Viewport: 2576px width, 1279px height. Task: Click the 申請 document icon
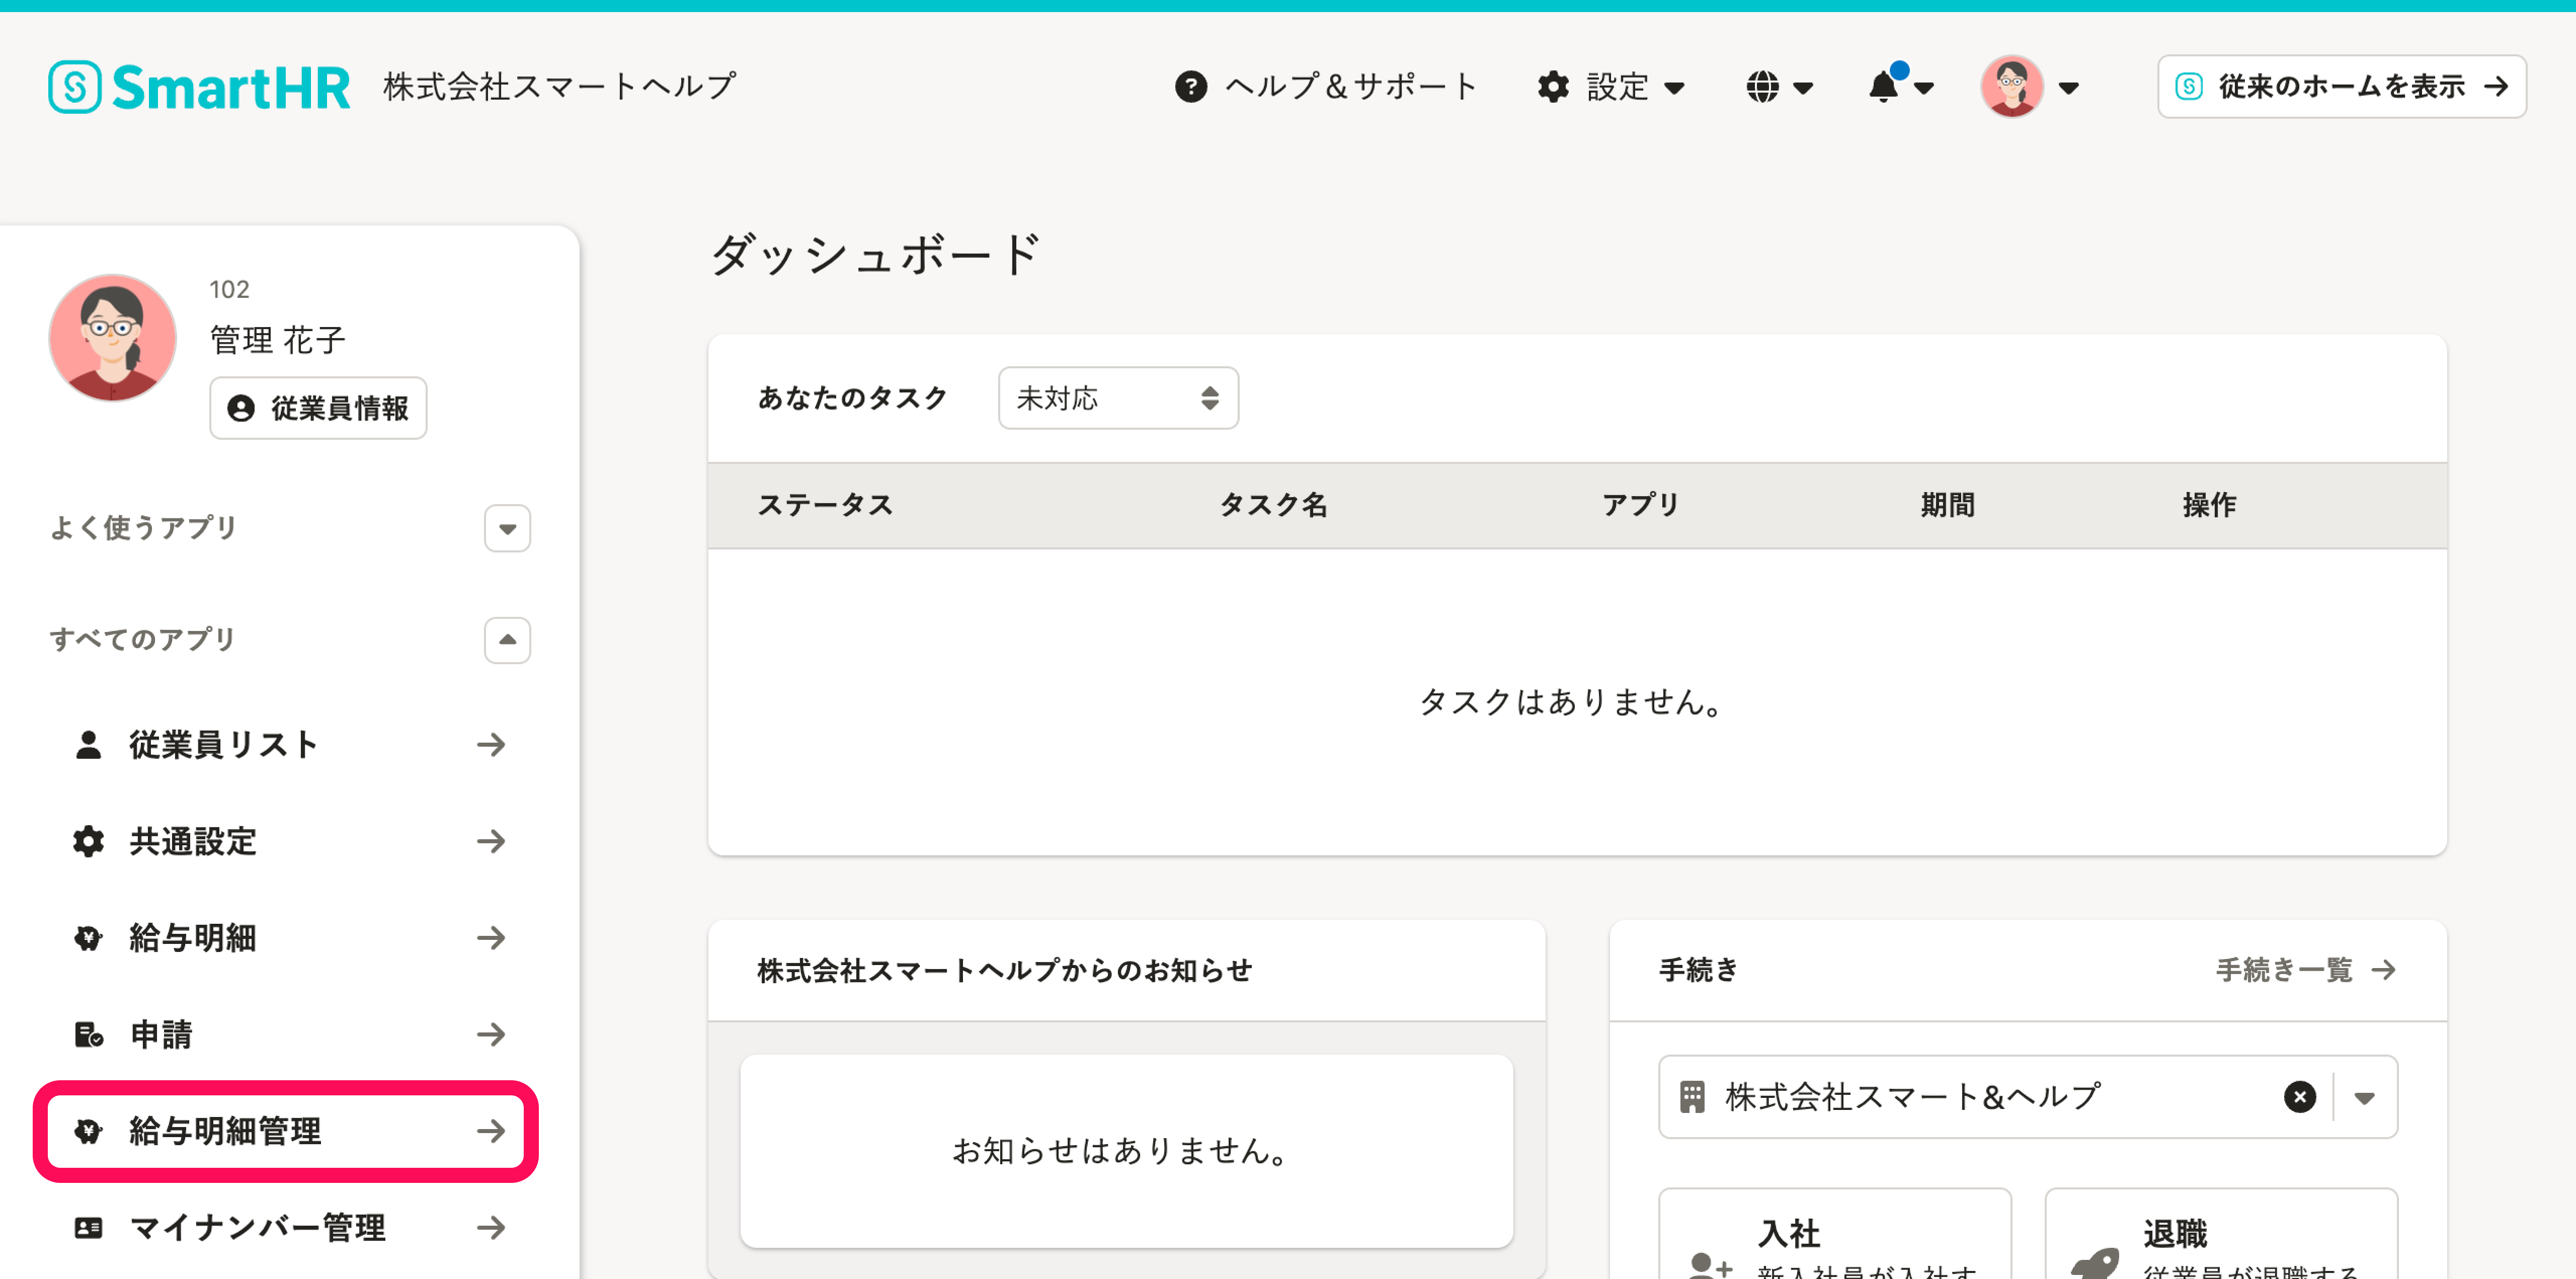(88, 1034)
